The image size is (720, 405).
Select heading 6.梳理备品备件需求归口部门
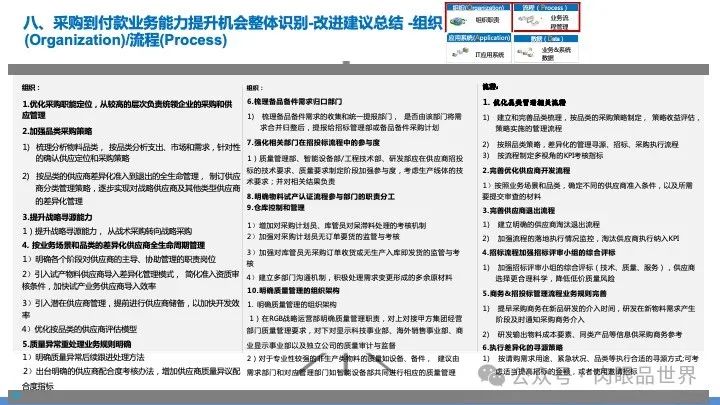(294, 101)
